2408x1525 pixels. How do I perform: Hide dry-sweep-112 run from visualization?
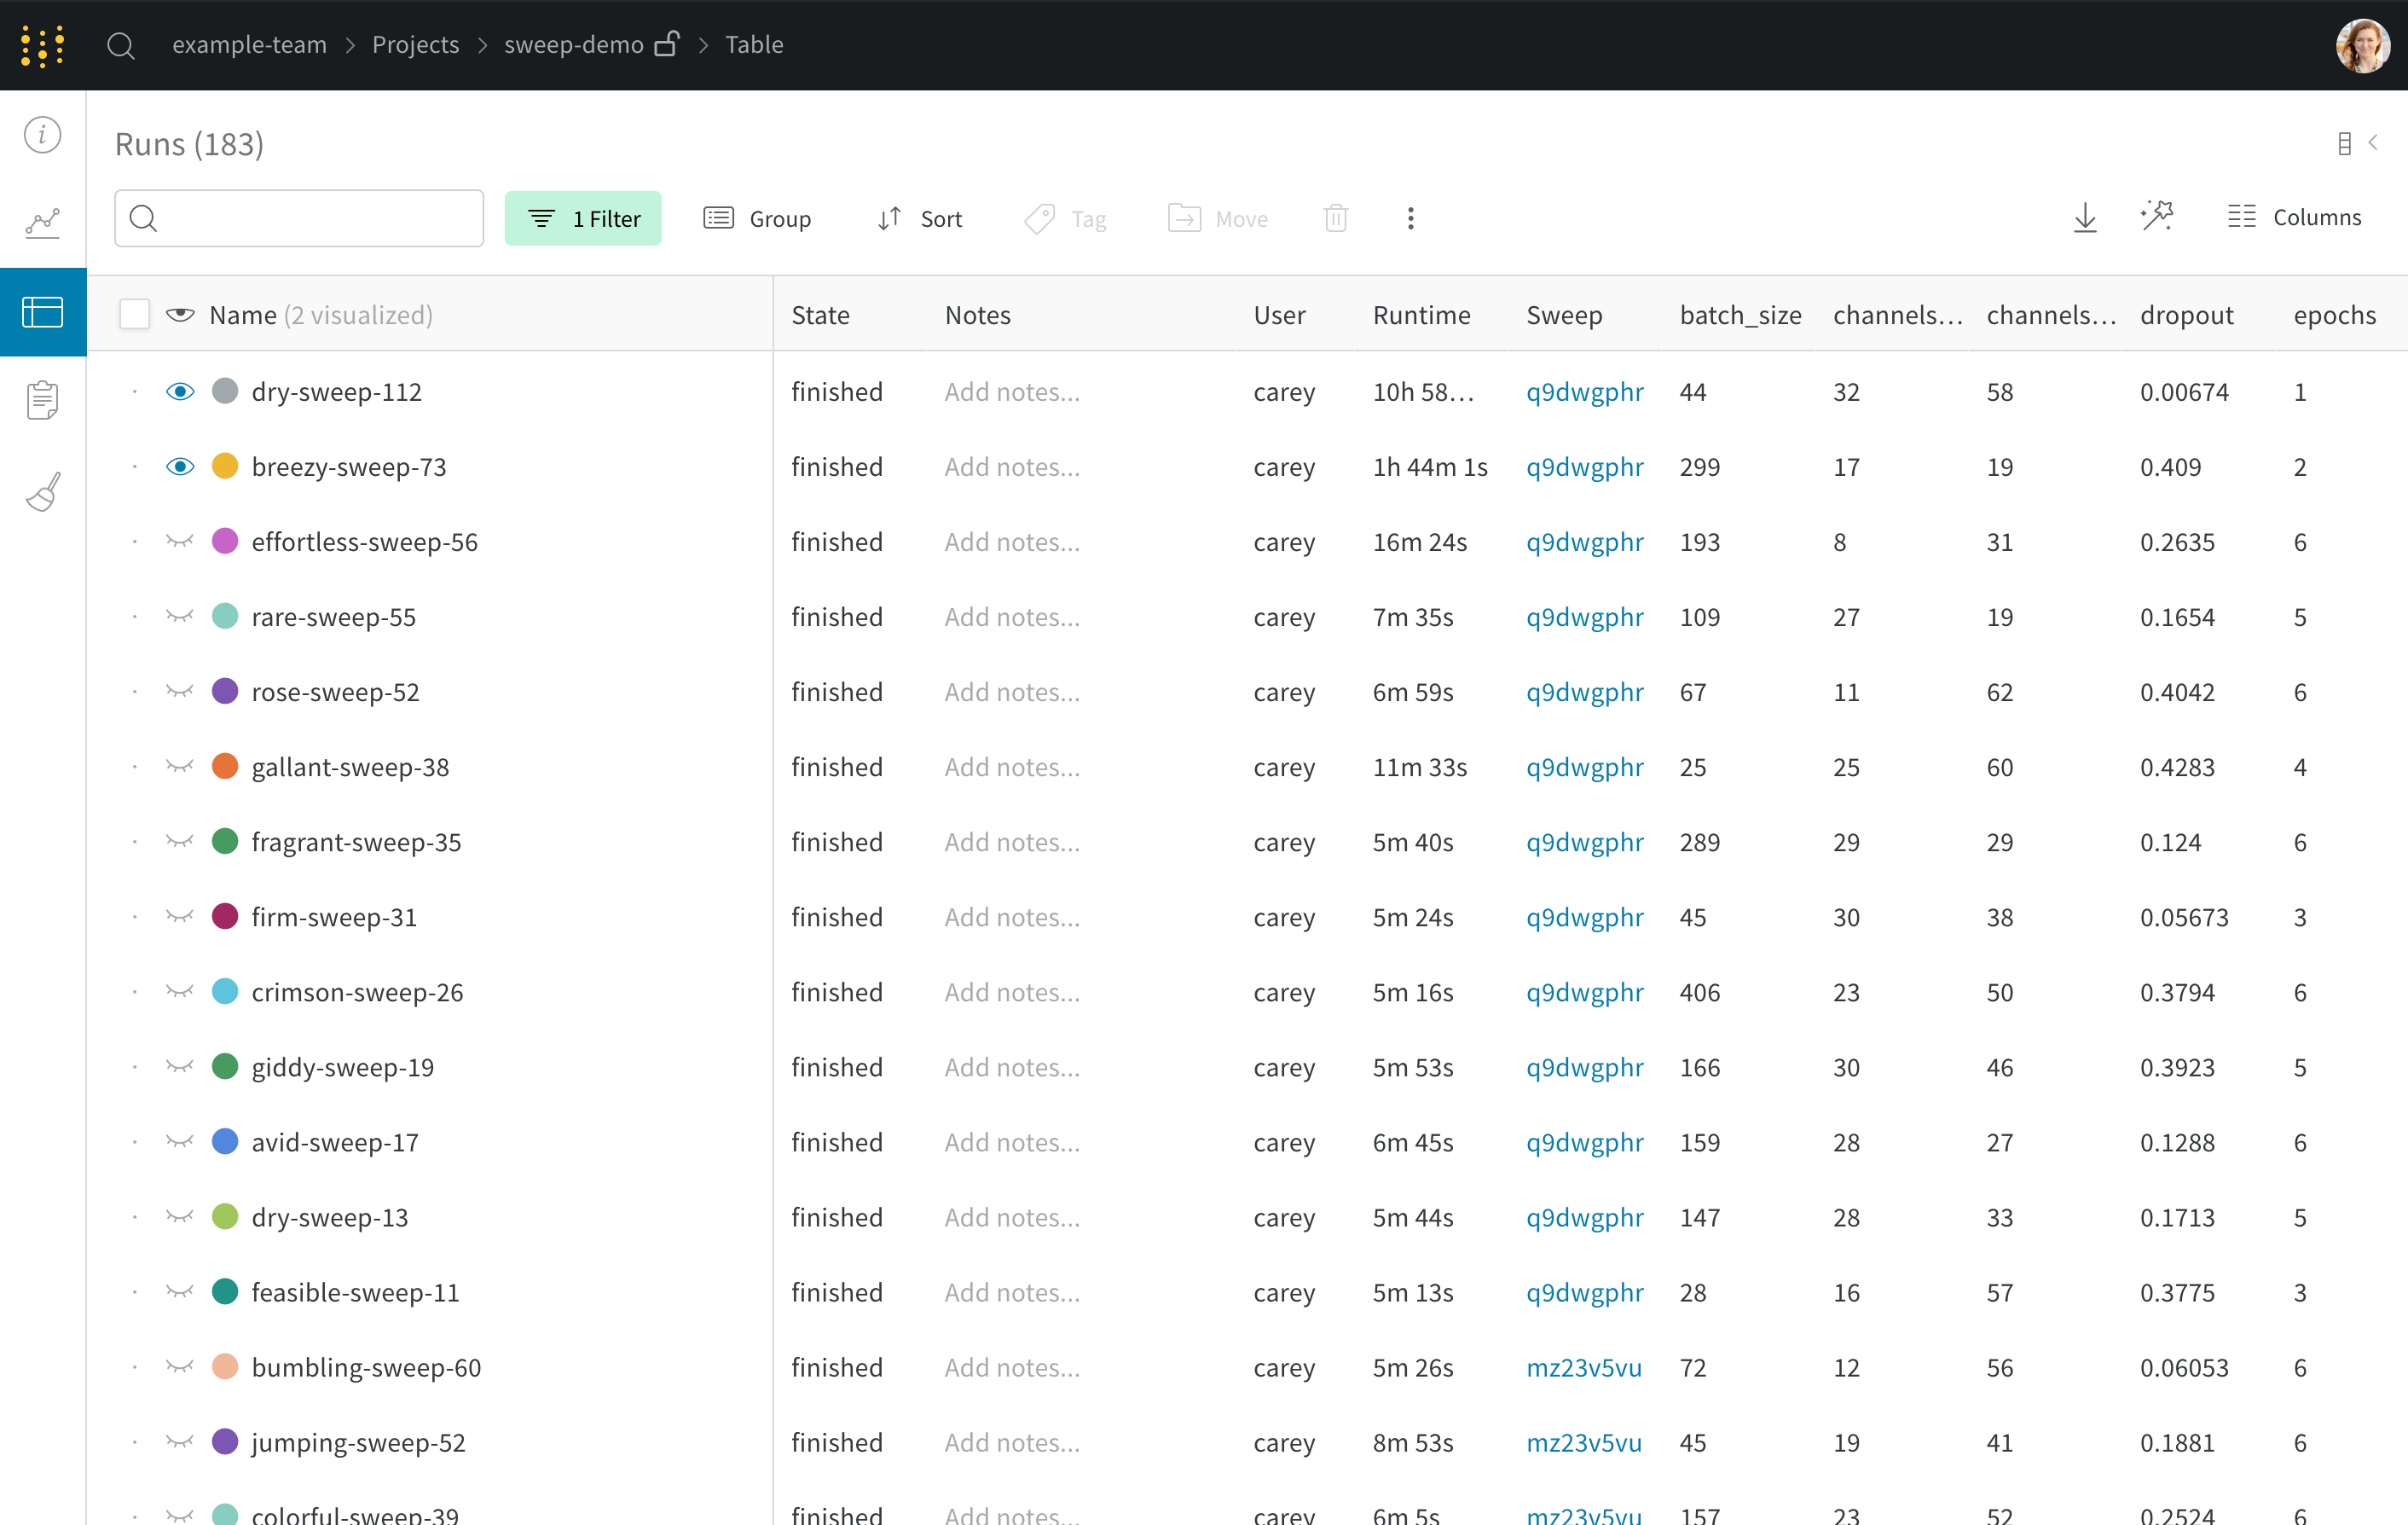(180, 391)
